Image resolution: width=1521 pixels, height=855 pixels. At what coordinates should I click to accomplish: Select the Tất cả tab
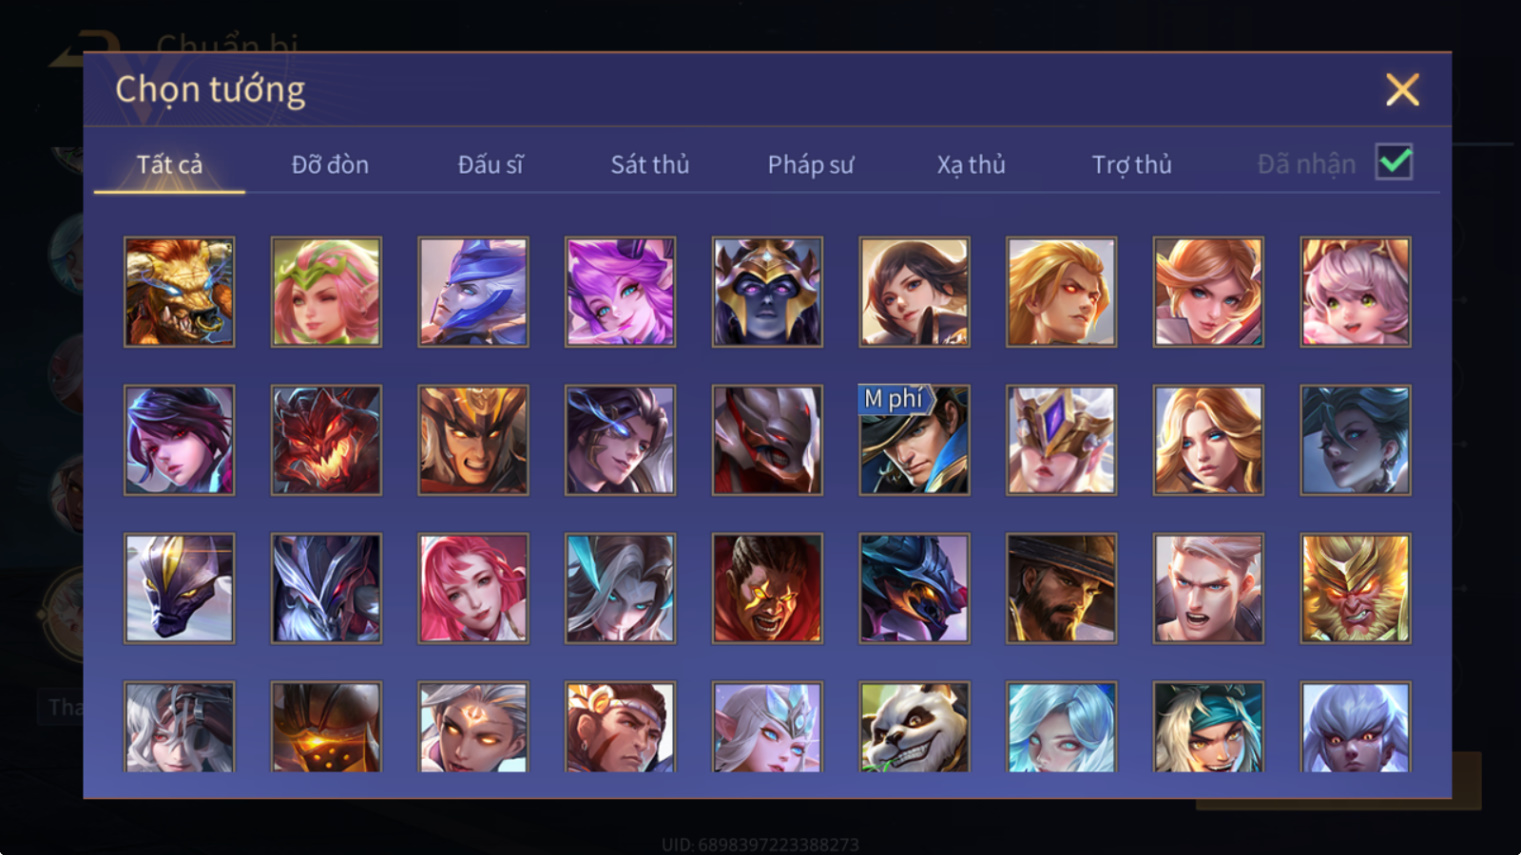(x=169, y=164)
